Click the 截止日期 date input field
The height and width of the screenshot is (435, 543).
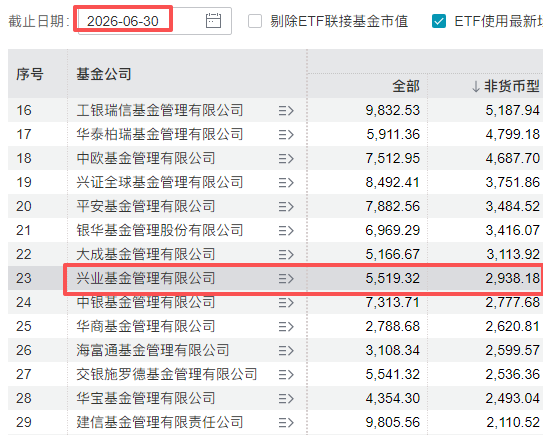(155, 21)
